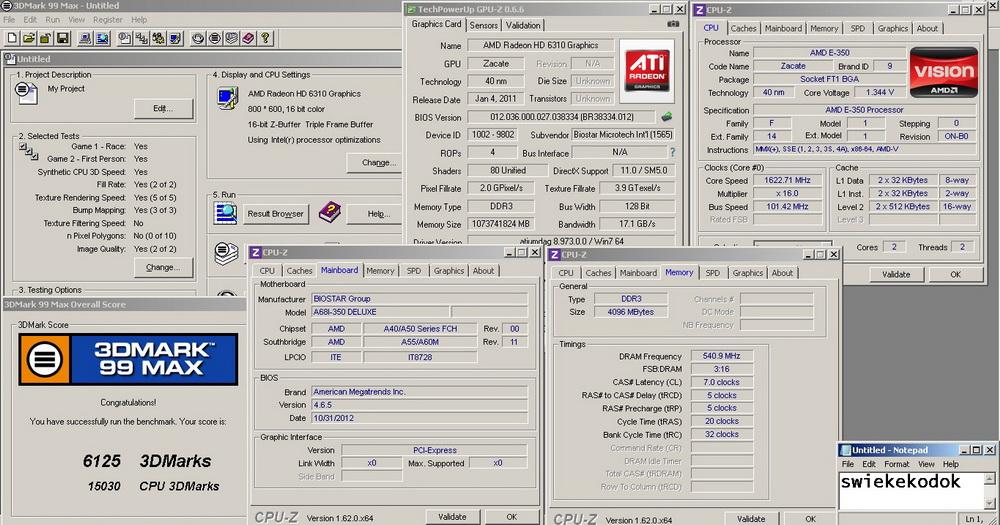This screenshot has width=1000, height=525.
Task: Click the run benchmark swirl toolbar icon
Action: (x=198, y=38)
